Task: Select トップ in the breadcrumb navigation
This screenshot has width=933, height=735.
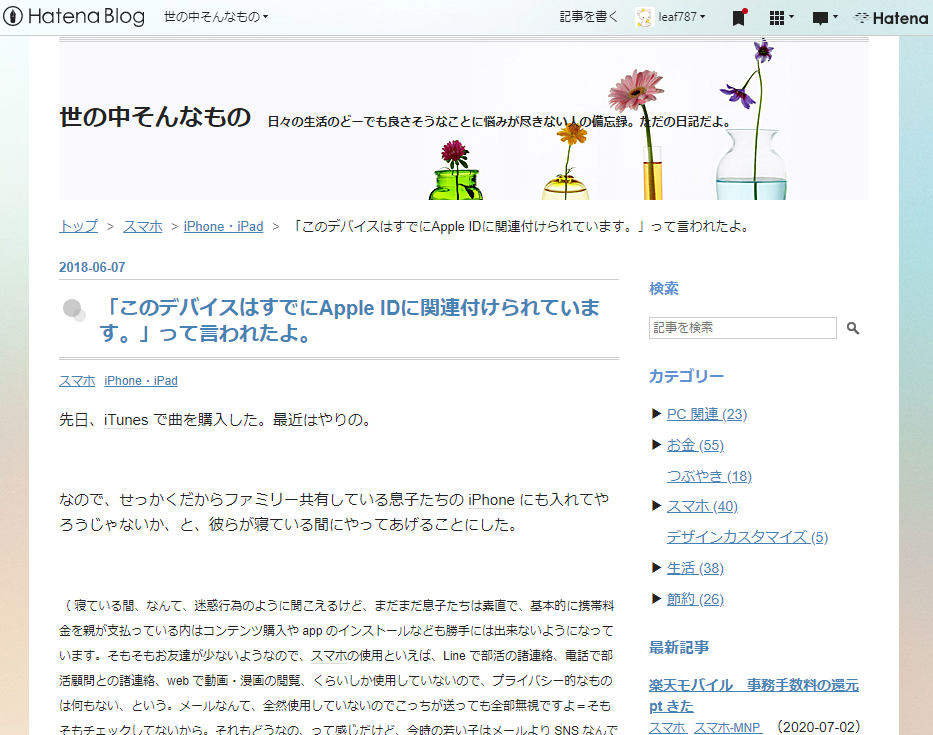Action: [x=77, y=226]
